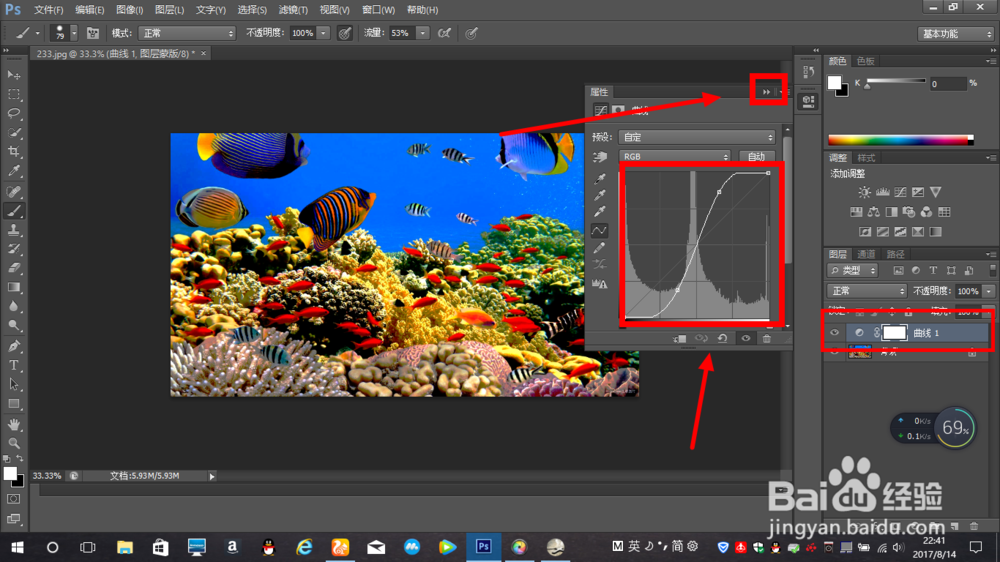Switch to the 路径 tab

click(x=895, y=254)
